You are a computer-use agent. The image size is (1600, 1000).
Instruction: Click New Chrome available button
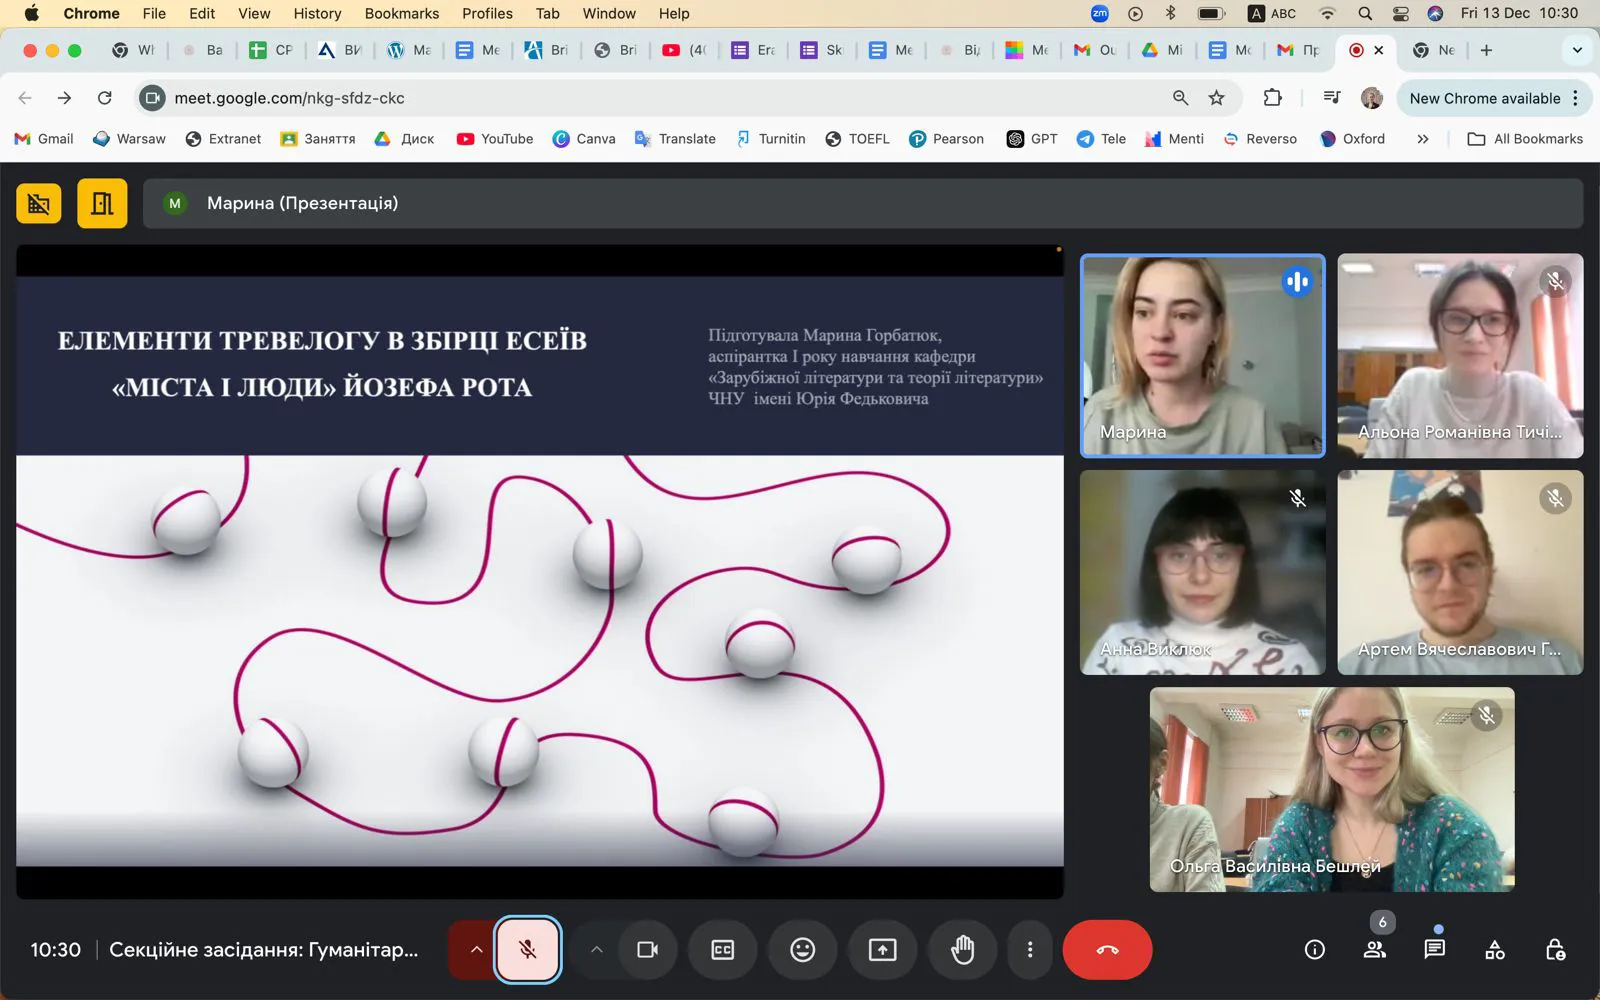(1484, 98)
